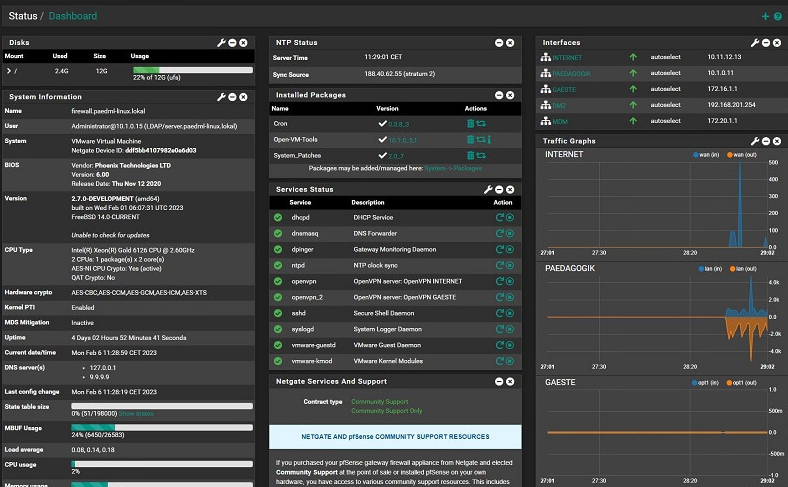Click info icon for Open-VM-Tools package

(x=491, y=140)
